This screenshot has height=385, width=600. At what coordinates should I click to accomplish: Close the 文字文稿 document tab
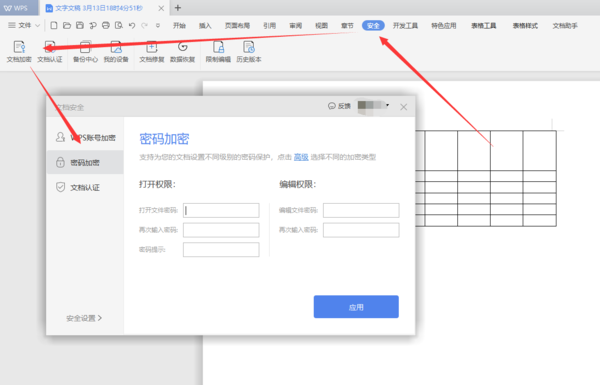click(x=161, y=8)
